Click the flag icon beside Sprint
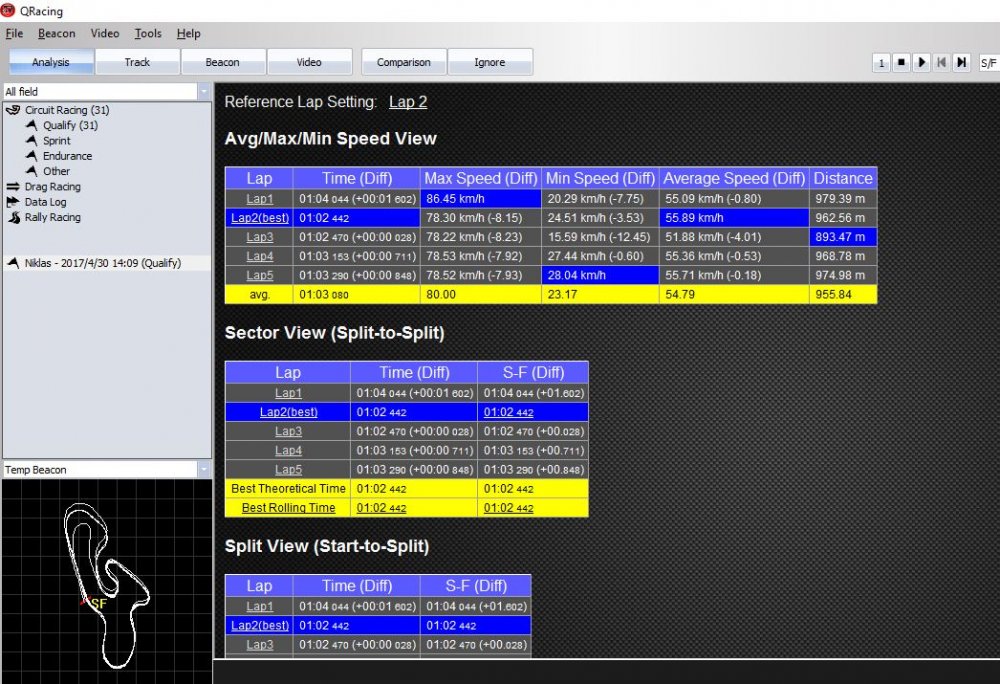Image resolution: width=1000 pixels, height=684 pixels. point(32,141)
